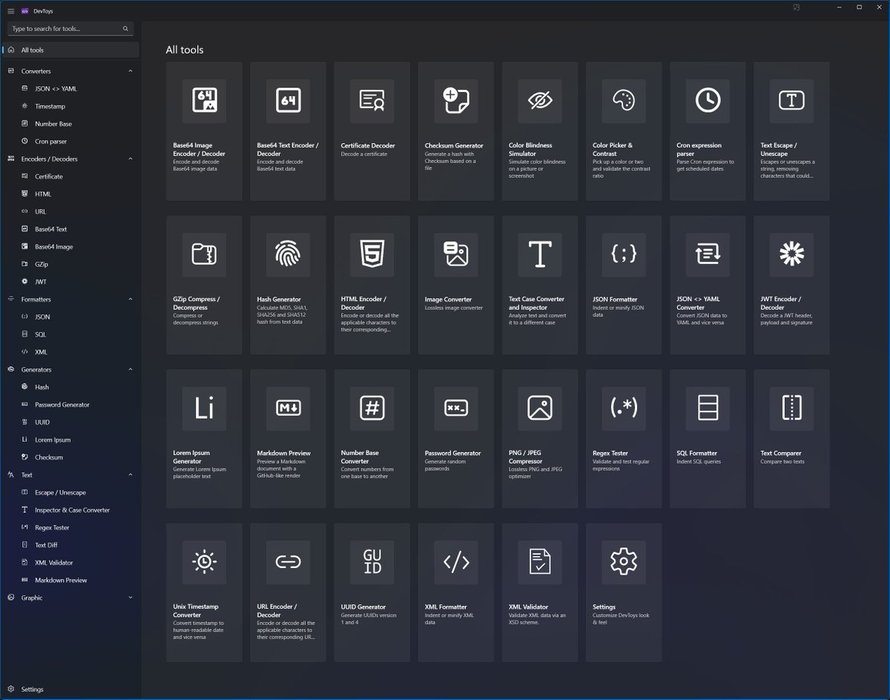Image resolution: width=890 pixels, height=700 pixels.
Task: Click the search for tools input box
Action: 70,28
